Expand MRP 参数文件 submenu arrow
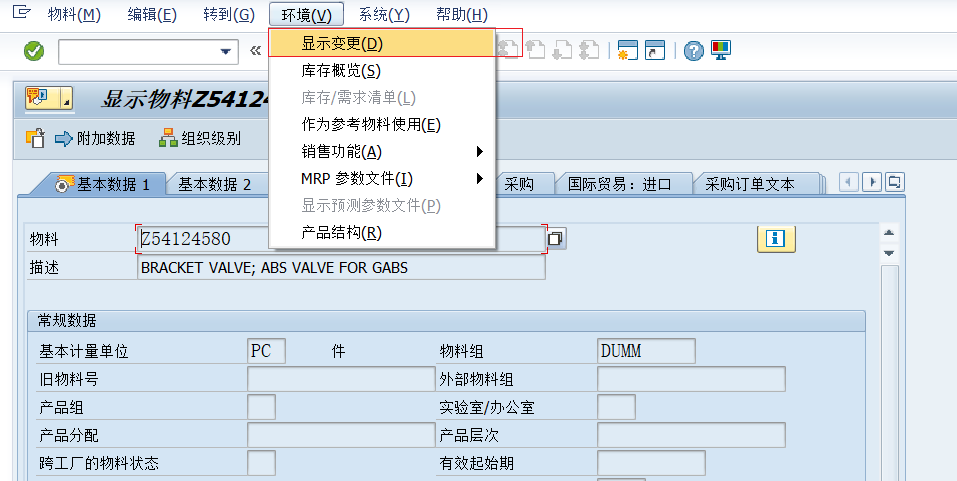The width and height of the screenshot is (957, 481). click(480, 178)
